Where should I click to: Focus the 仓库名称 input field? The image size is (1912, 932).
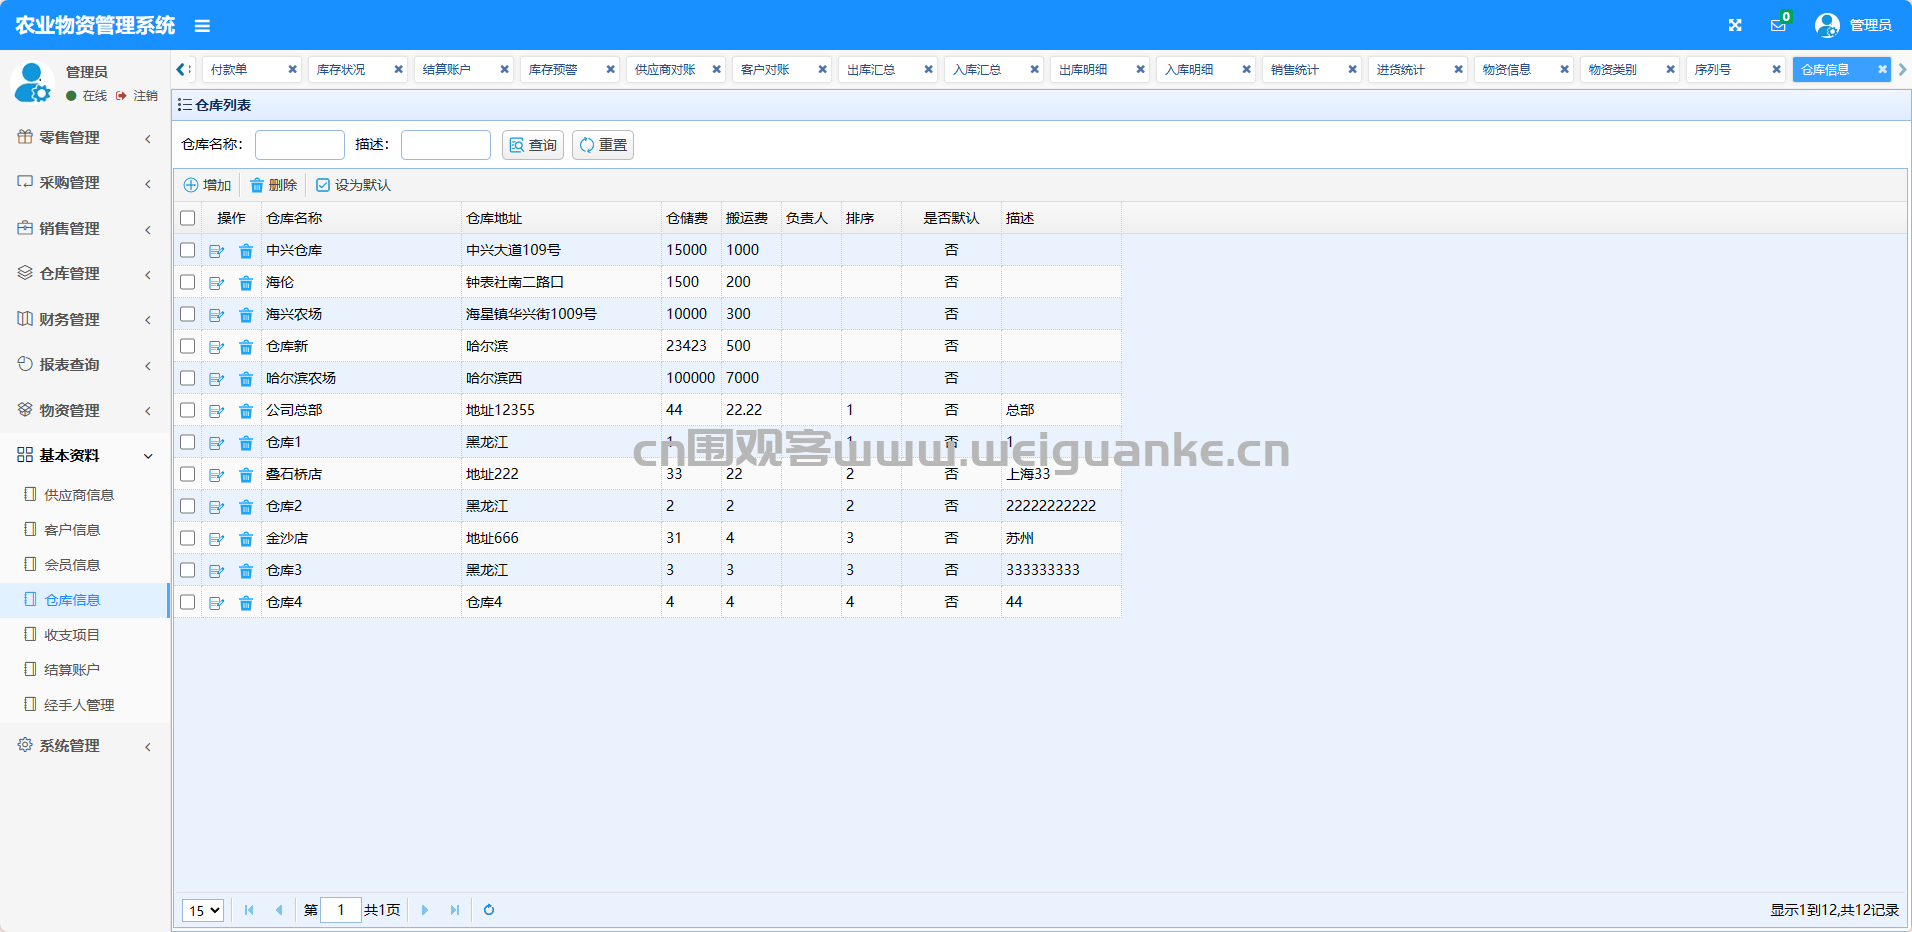[x=300, y=145]
